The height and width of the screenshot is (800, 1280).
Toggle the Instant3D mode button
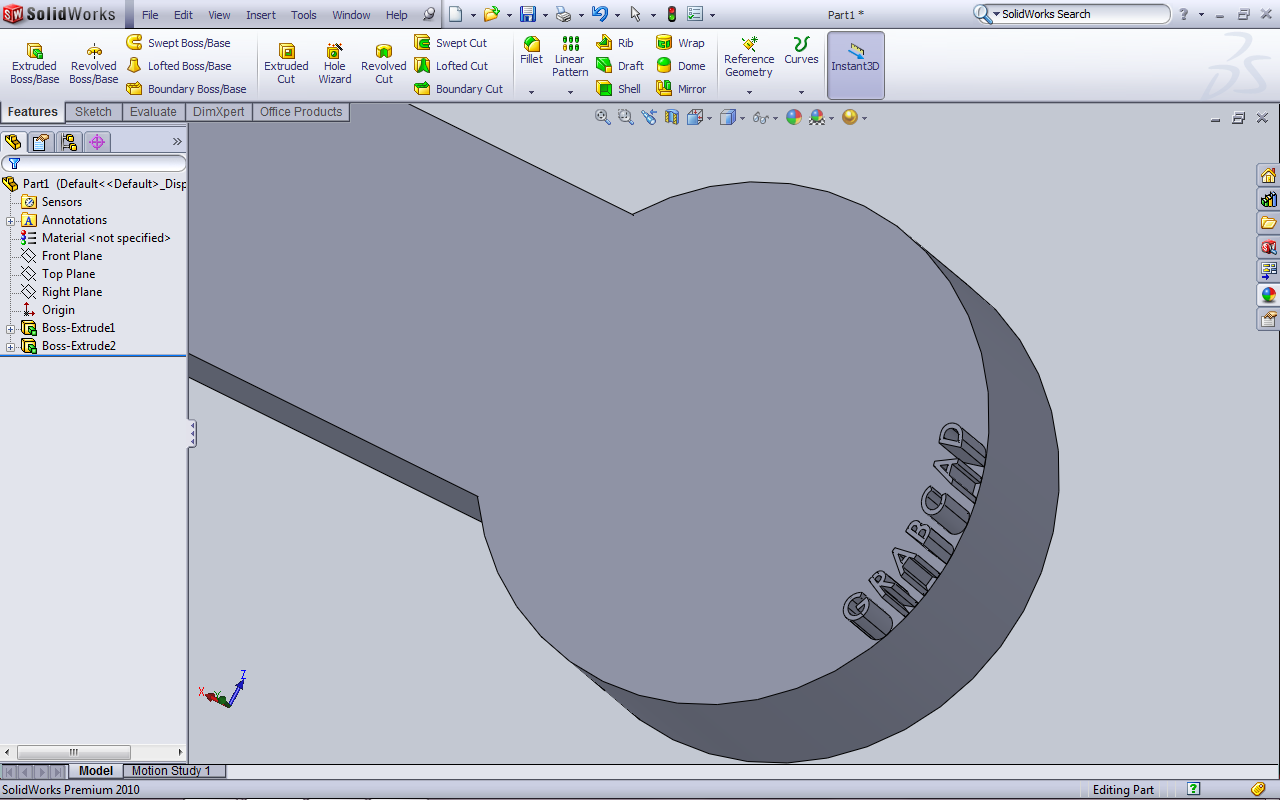click(855, 64)
